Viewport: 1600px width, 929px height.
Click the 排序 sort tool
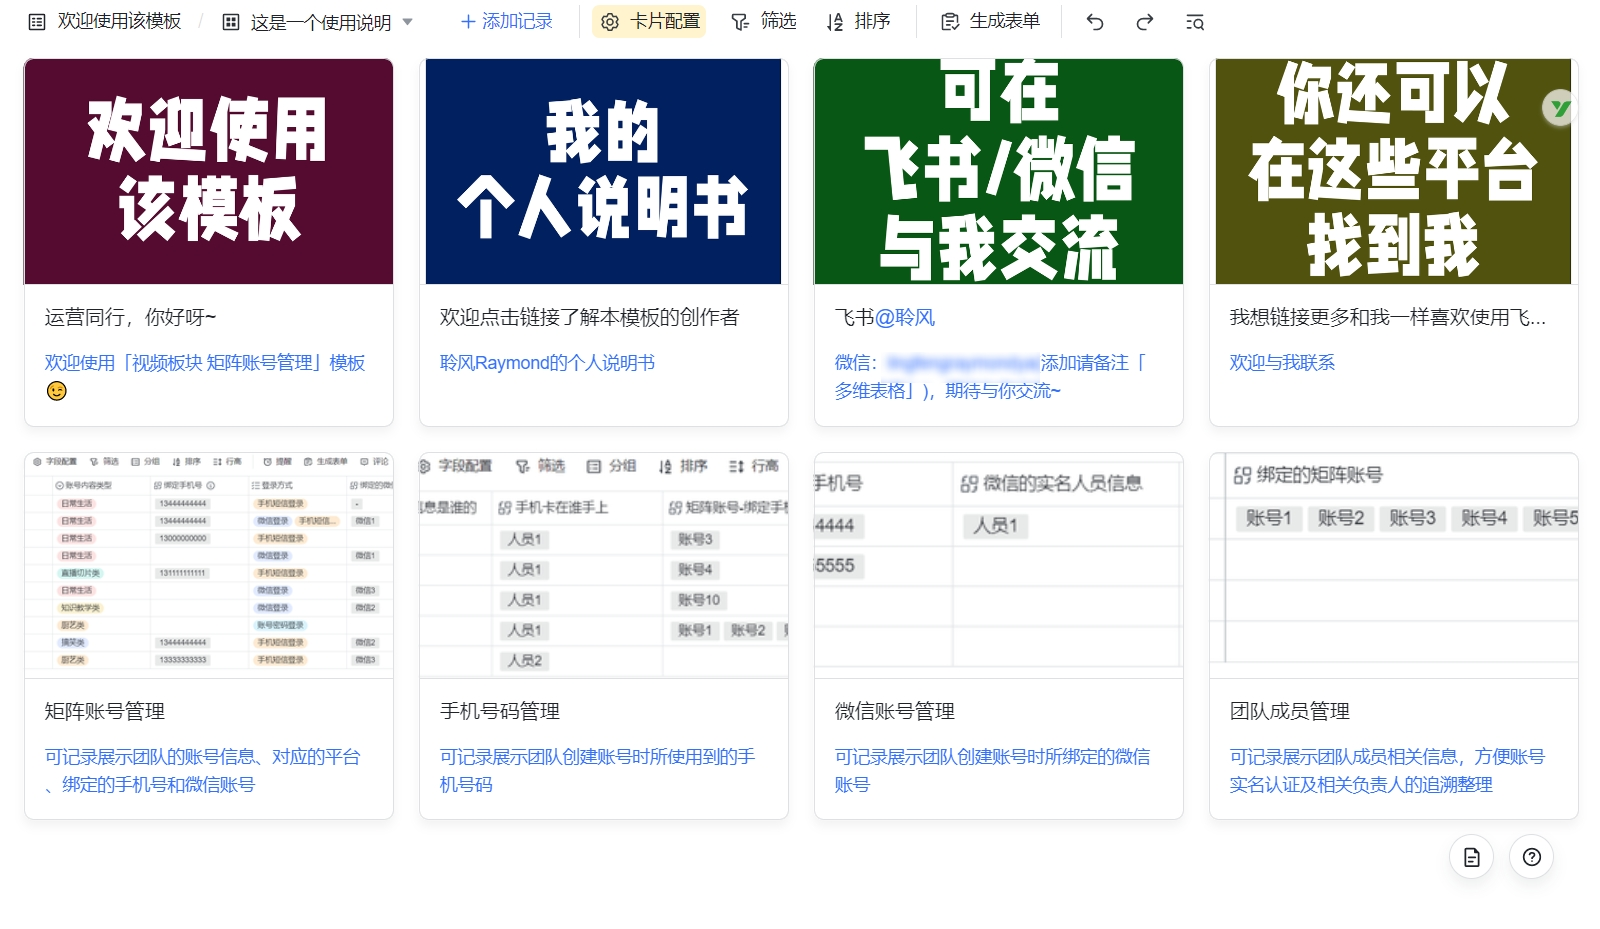(x=858, y=21)
